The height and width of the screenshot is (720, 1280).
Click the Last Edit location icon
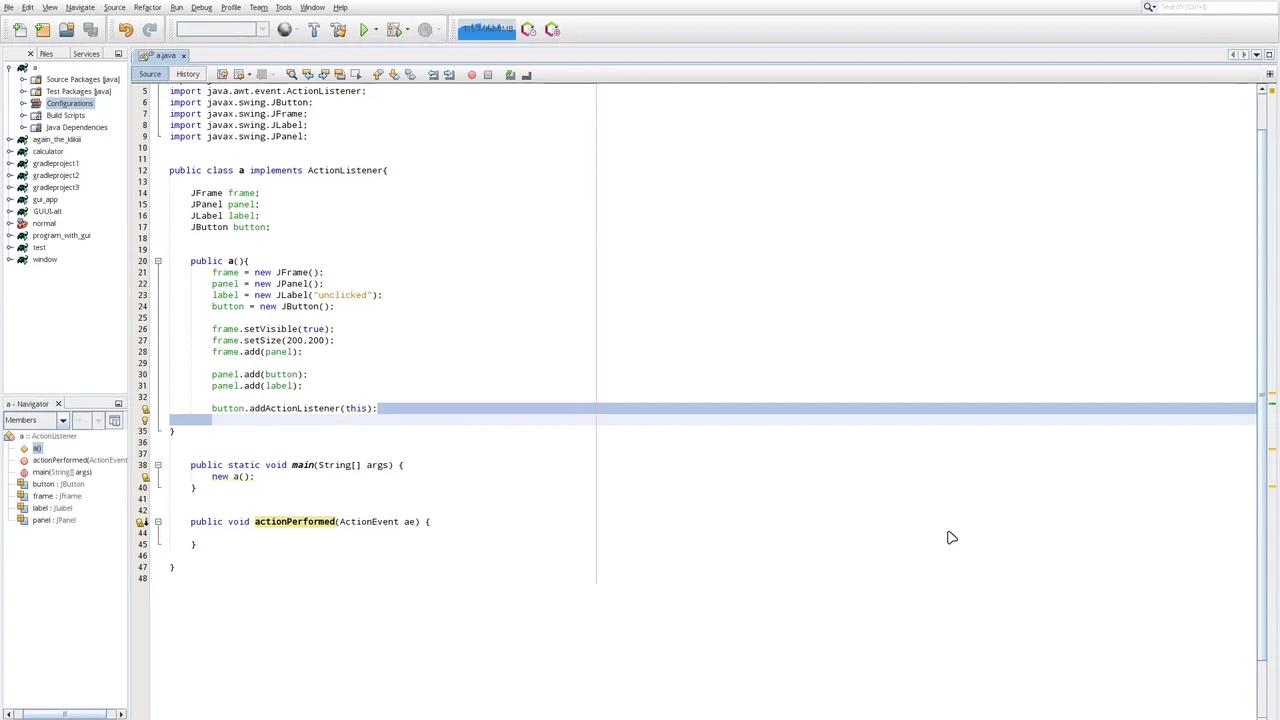coord(222,74)
